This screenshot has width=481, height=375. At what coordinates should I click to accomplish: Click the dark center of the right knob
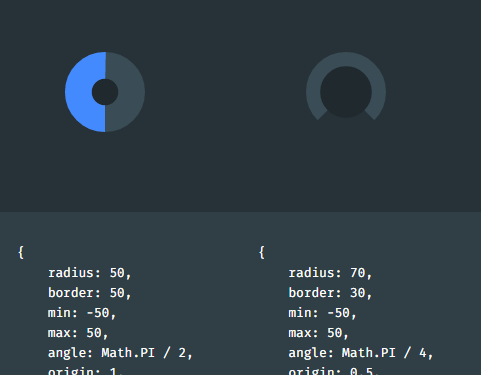point(346,92)
